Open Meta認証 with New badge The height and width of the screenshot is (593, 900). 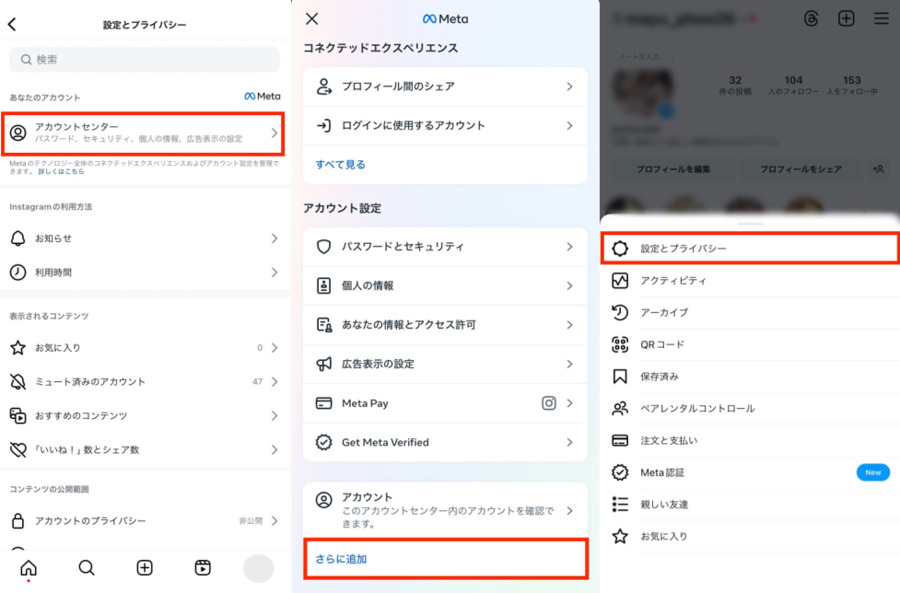[x=749, y=472]
